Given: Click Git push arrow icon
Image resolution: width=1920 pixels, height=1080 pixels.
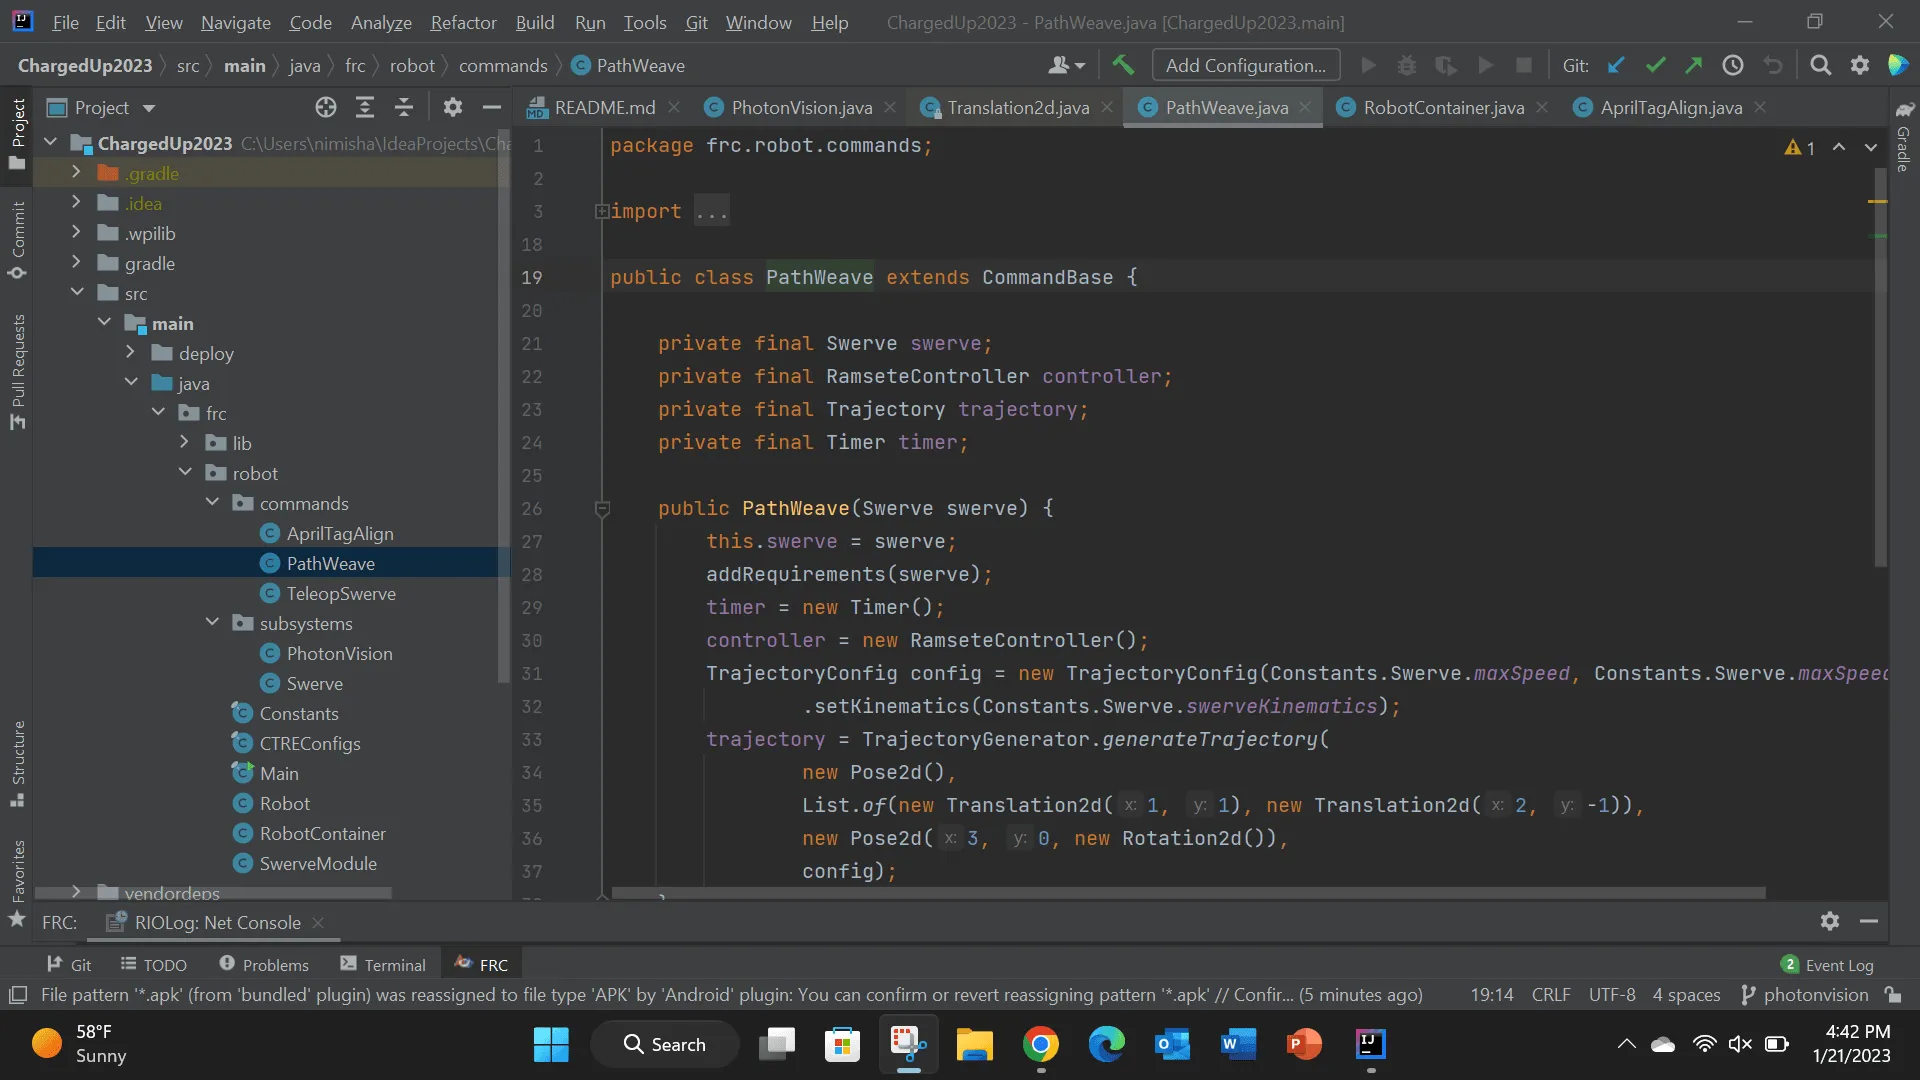Looking at the screenshot, I should [1693, 66].
